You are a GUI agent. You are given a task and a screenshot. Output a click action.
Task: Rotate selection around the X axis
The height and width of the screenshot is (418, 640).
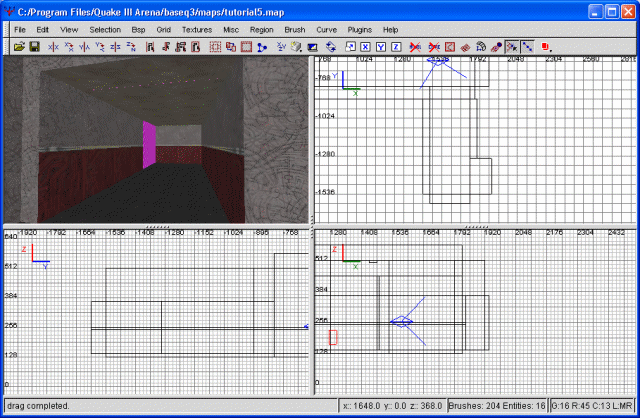pyautogui.click(x=69, y=47)
